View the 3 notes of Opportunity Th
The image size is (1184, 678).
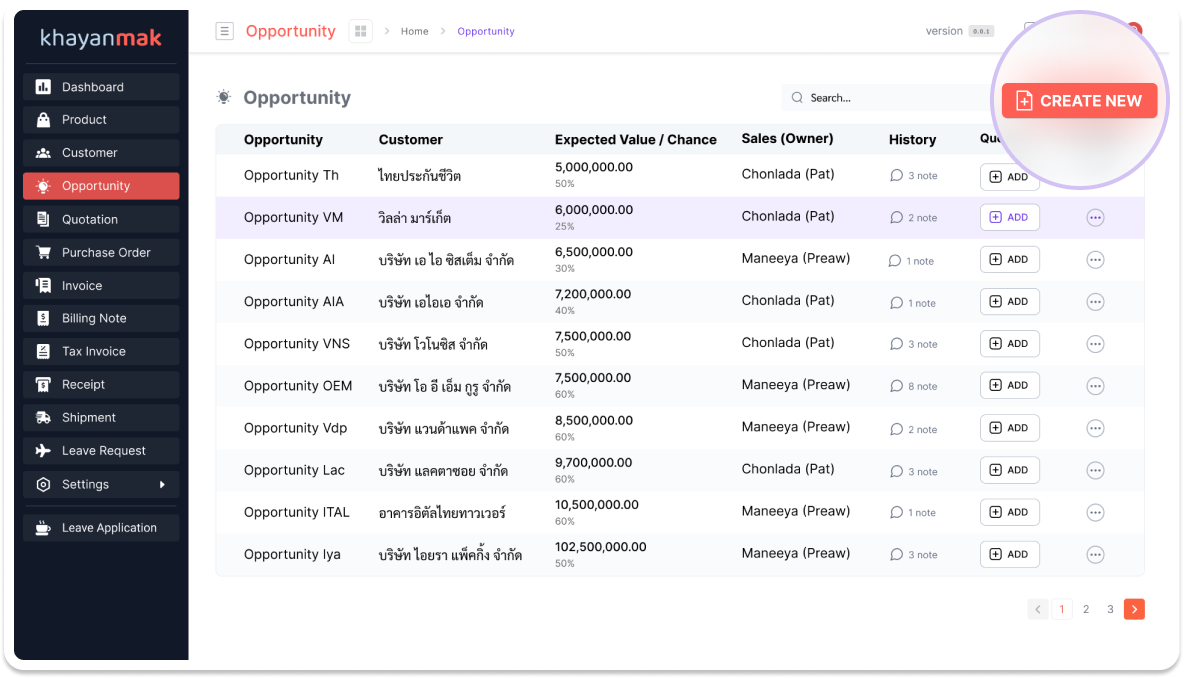[913, 175]
